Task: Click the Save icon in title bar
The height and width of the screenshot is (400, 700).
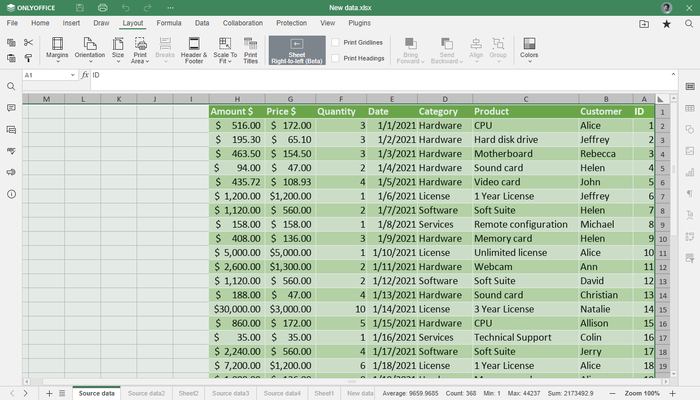Action: [x=78, y=8]
